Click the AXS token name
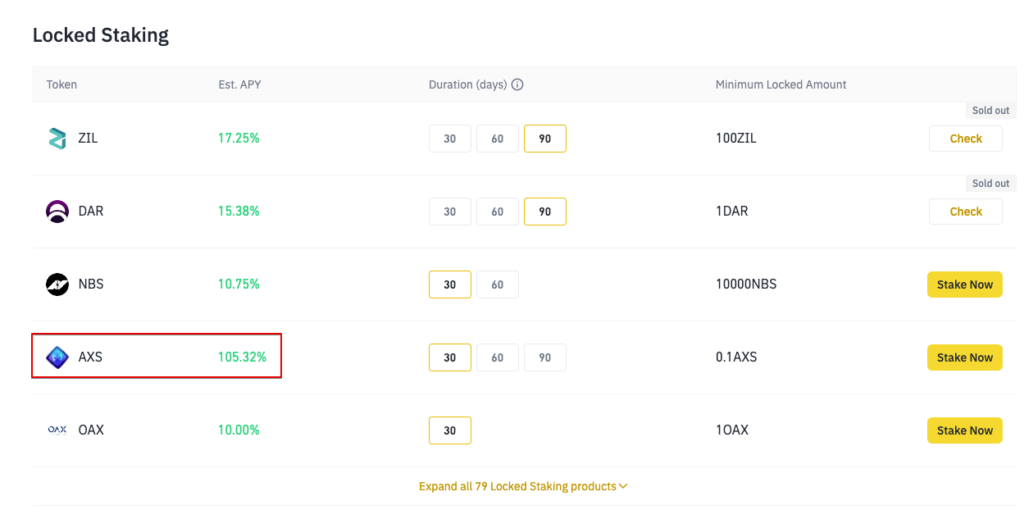 (x=90, y=357)
